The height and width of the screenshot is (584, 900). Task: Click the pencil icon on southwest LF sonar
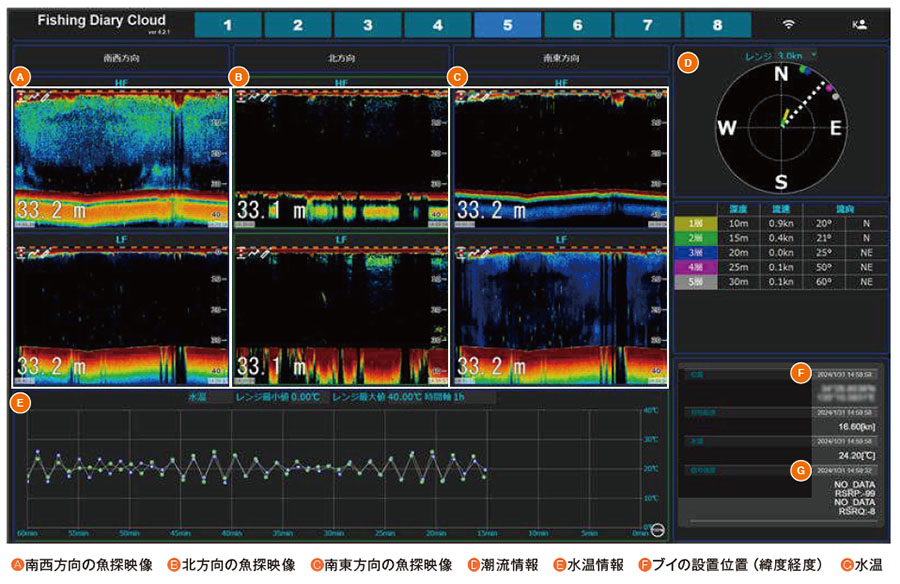(46, 251)
